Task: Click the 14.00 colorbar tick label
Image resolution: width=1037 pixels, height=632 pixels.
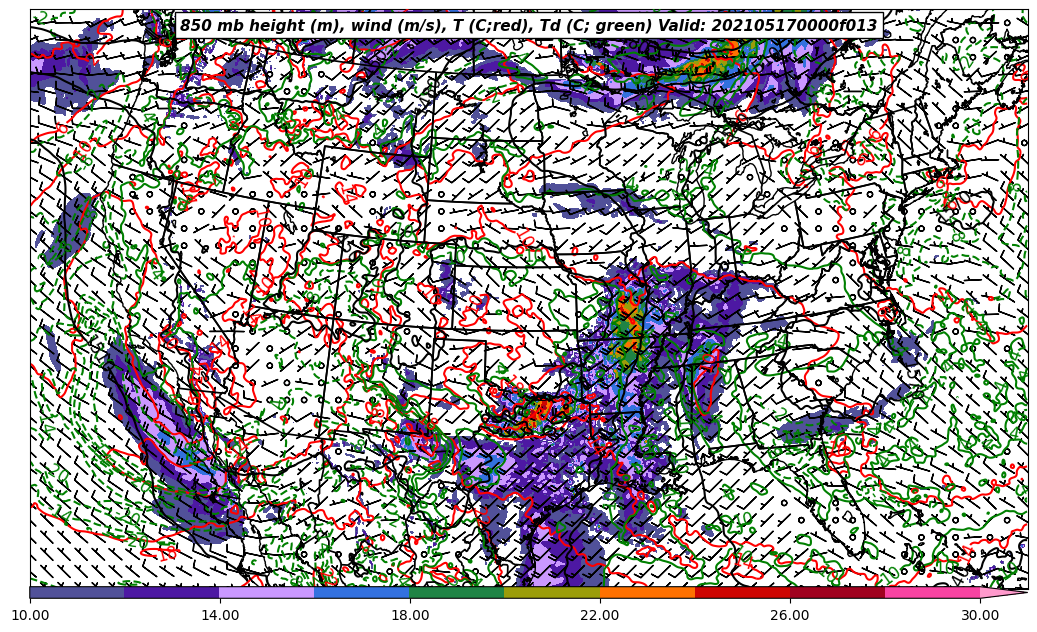Action: pyautogui.click(x=220, y=616)
